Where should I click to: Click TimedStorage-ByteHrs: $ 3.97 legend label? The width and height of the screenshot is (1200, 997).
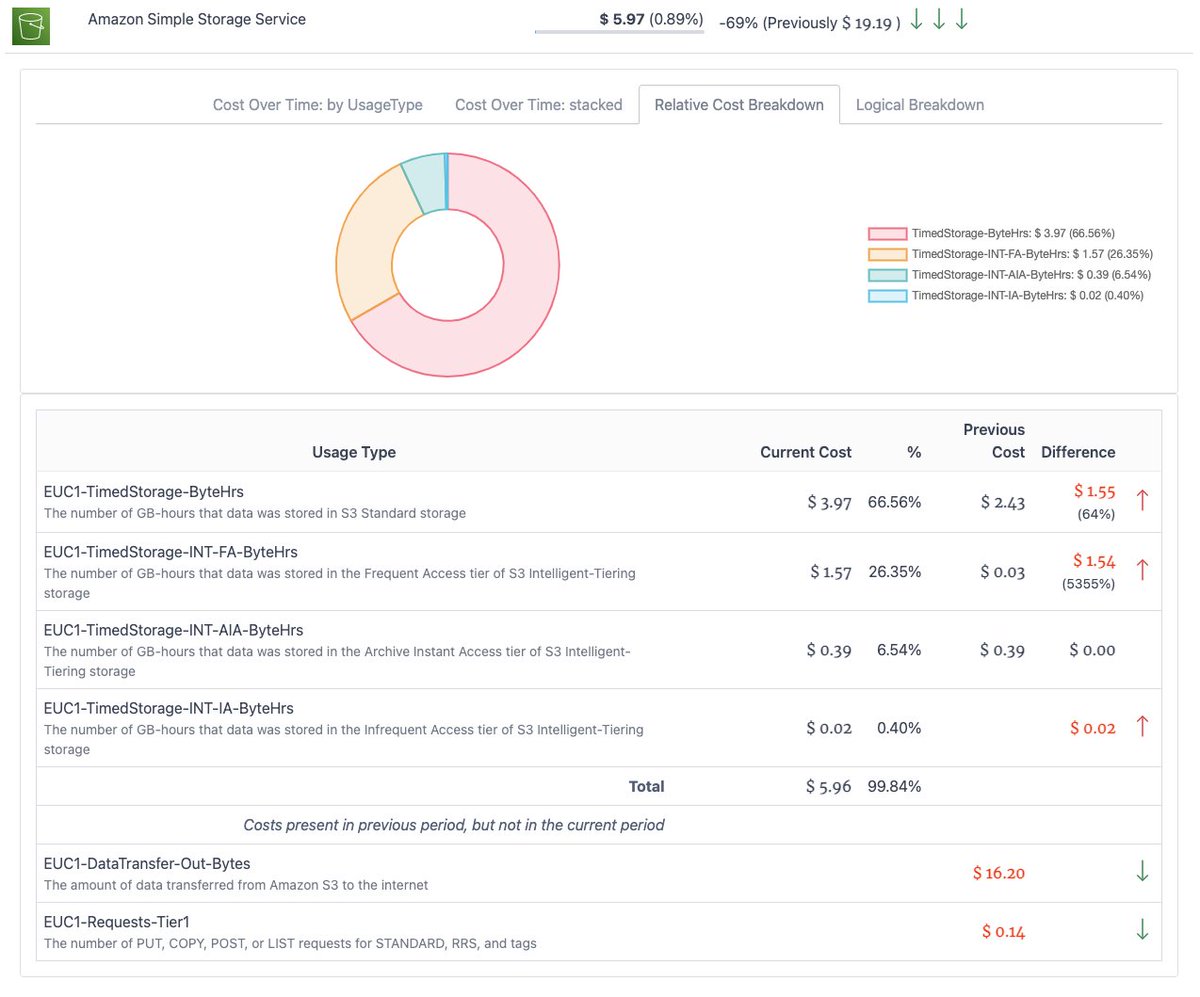(x=1013, y=232)
